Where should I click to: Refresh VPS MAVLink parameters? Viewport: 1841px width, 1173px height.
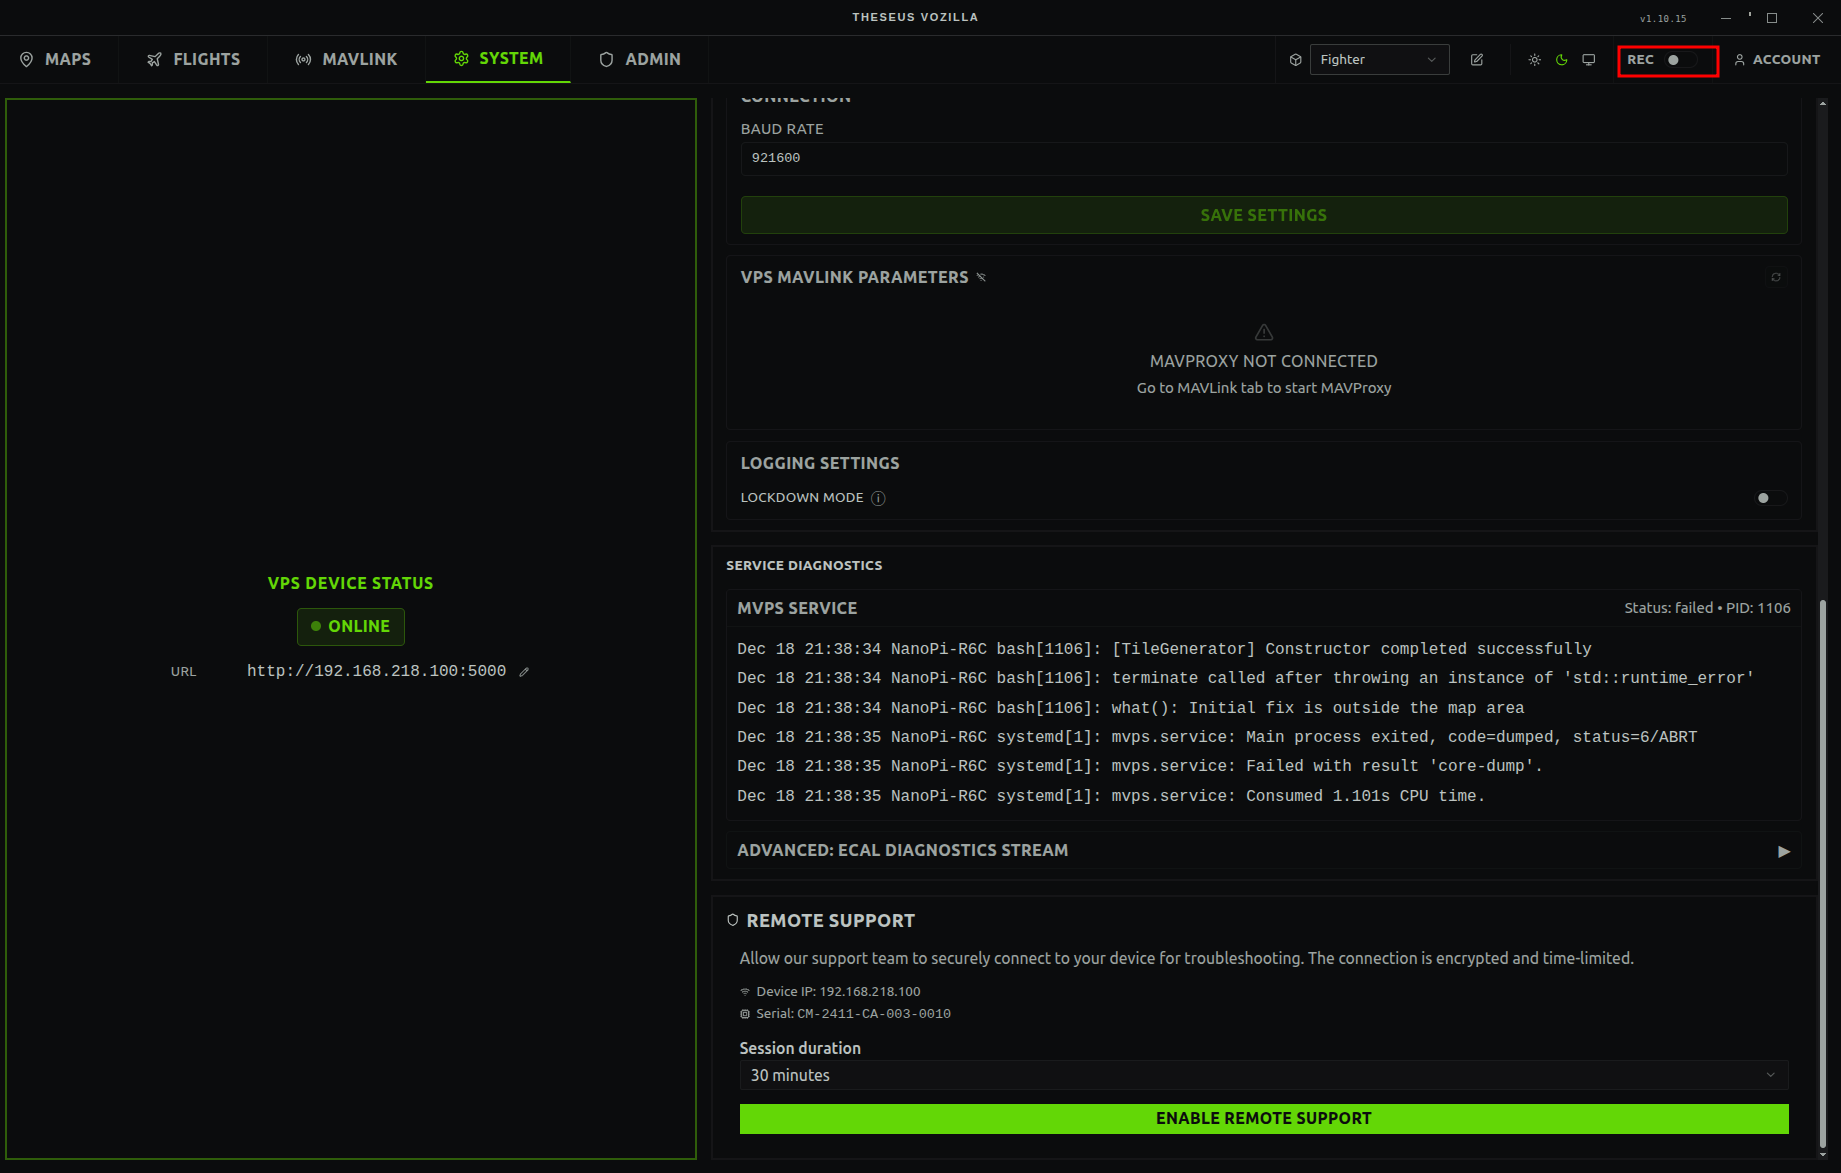tap(1776, 277)
